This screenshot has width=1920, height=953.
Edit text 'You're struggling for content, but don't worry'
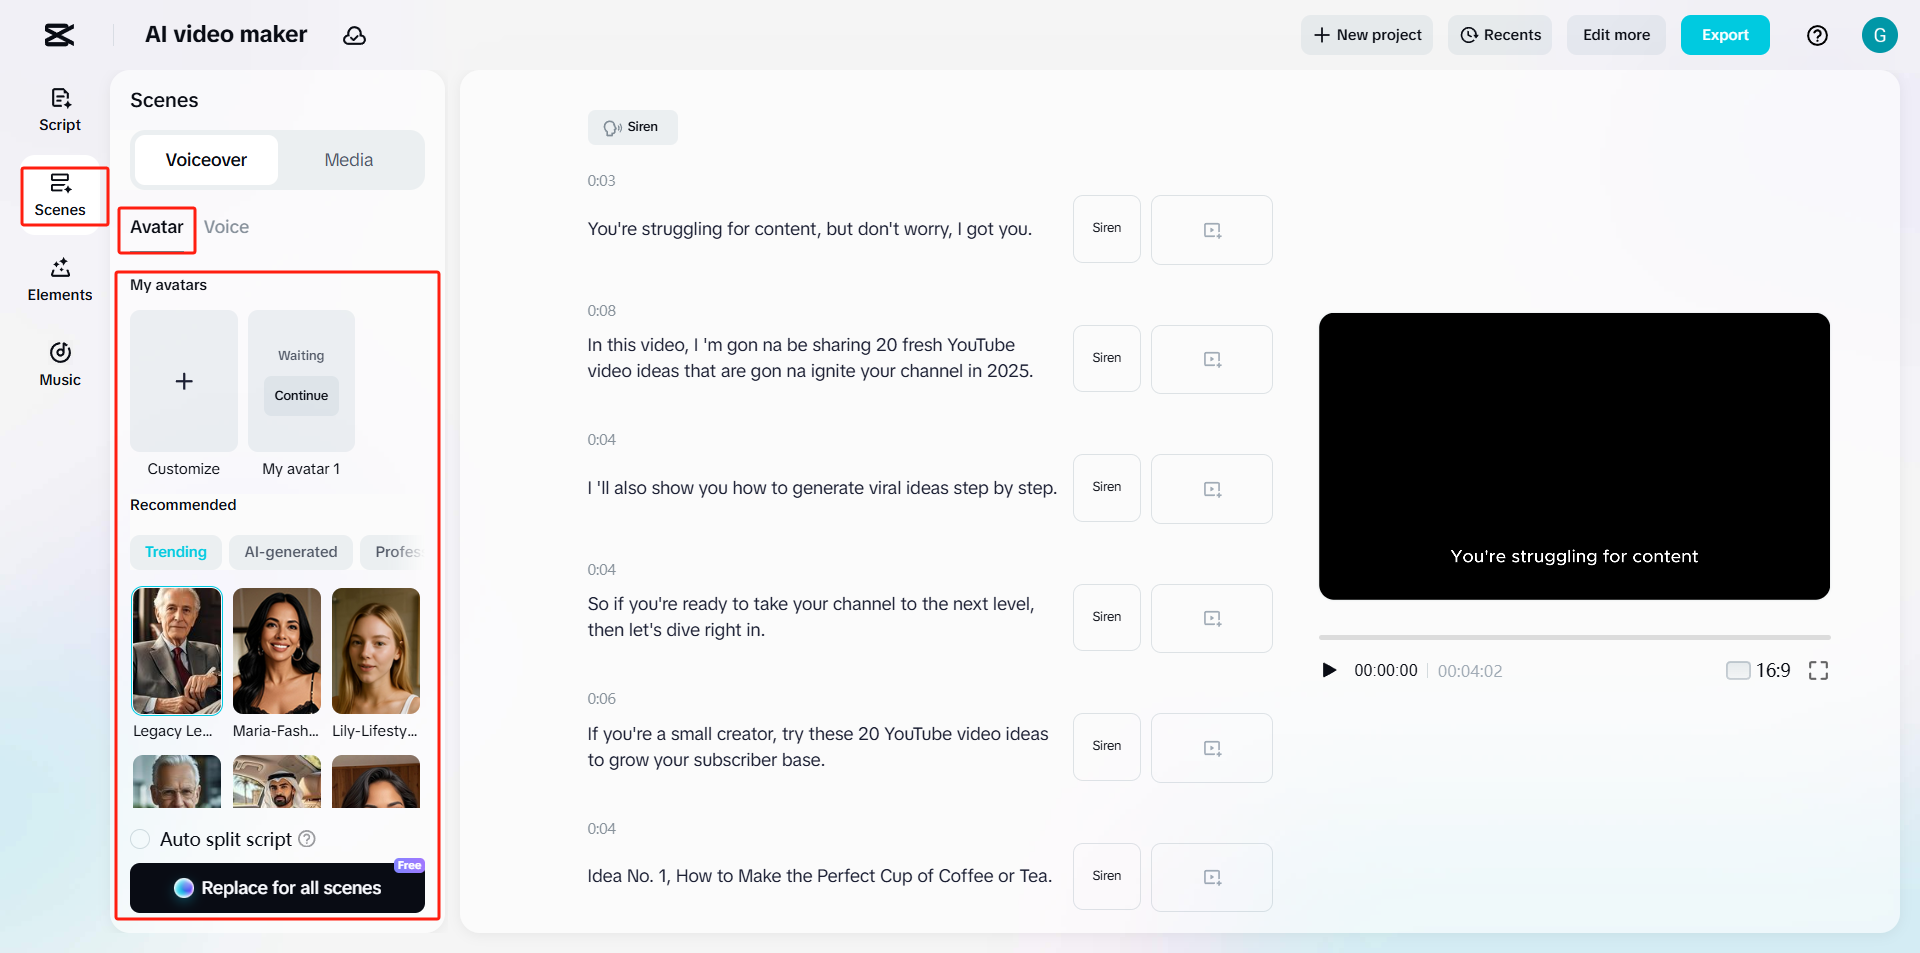(809, 229)
